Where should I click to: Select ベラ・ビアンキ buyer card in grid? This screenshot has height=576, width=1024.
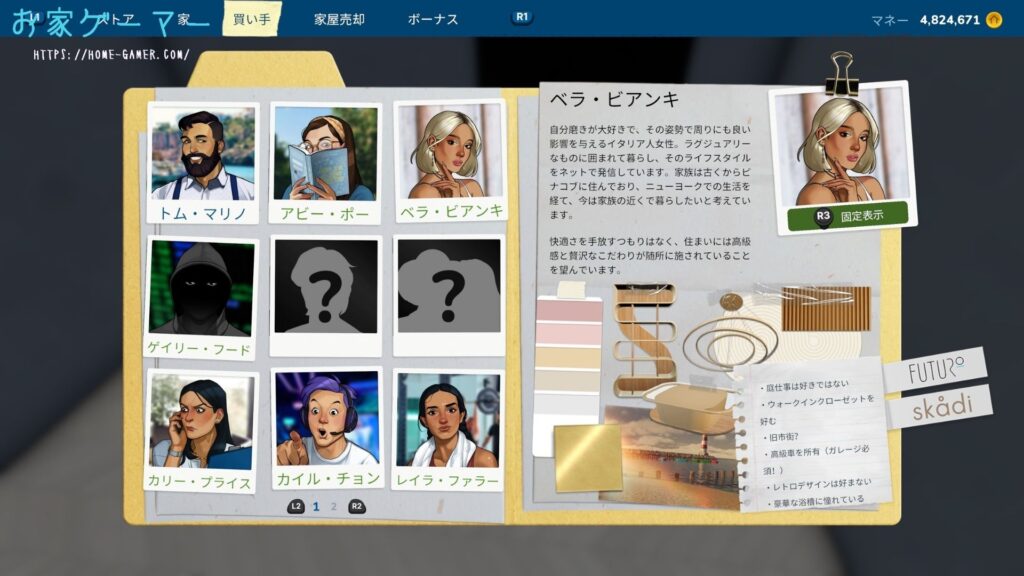449,161
